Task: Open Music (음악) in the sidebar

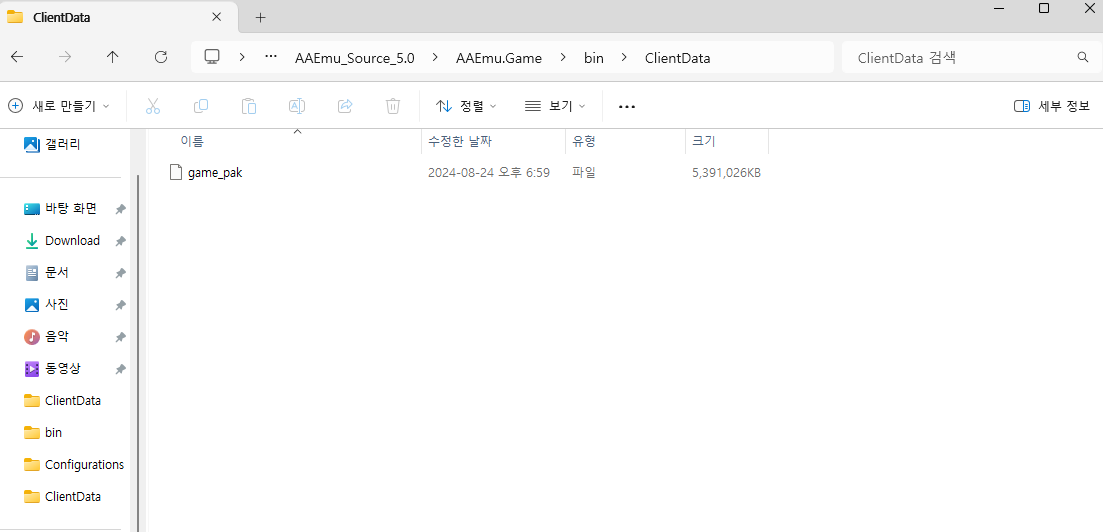Action: pos(46,337)
